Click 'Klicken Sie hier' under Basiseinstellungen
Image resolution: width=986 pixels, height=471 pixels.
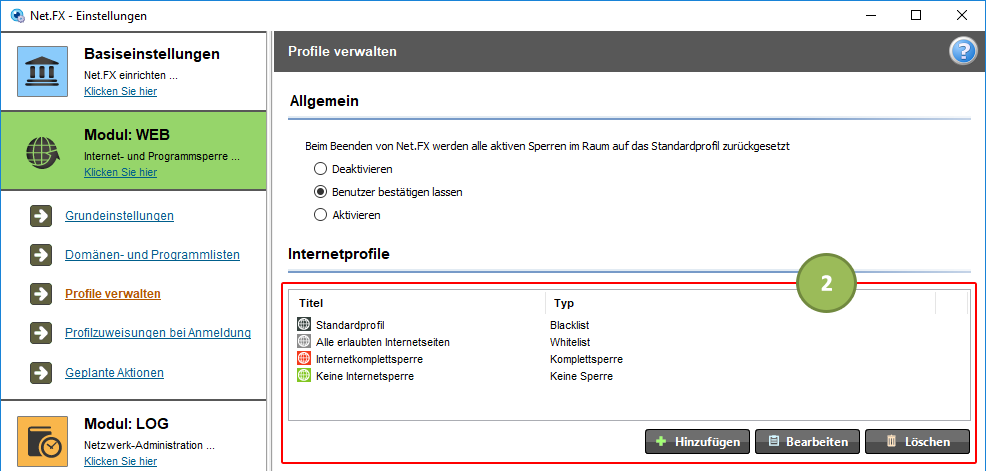pos(121,91)
